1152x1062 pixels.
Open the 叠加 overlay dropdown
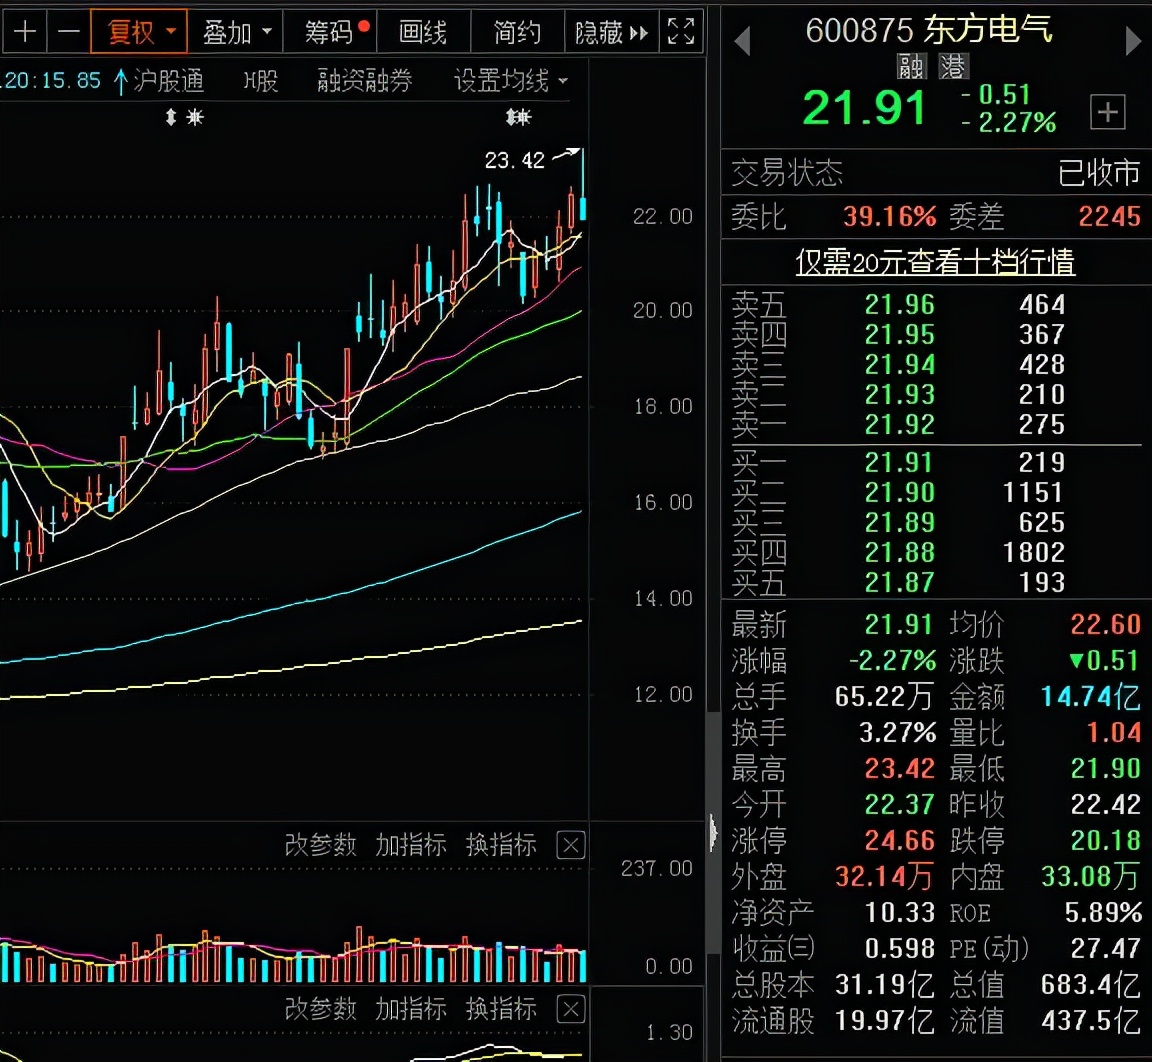click(x=235, y=32)
